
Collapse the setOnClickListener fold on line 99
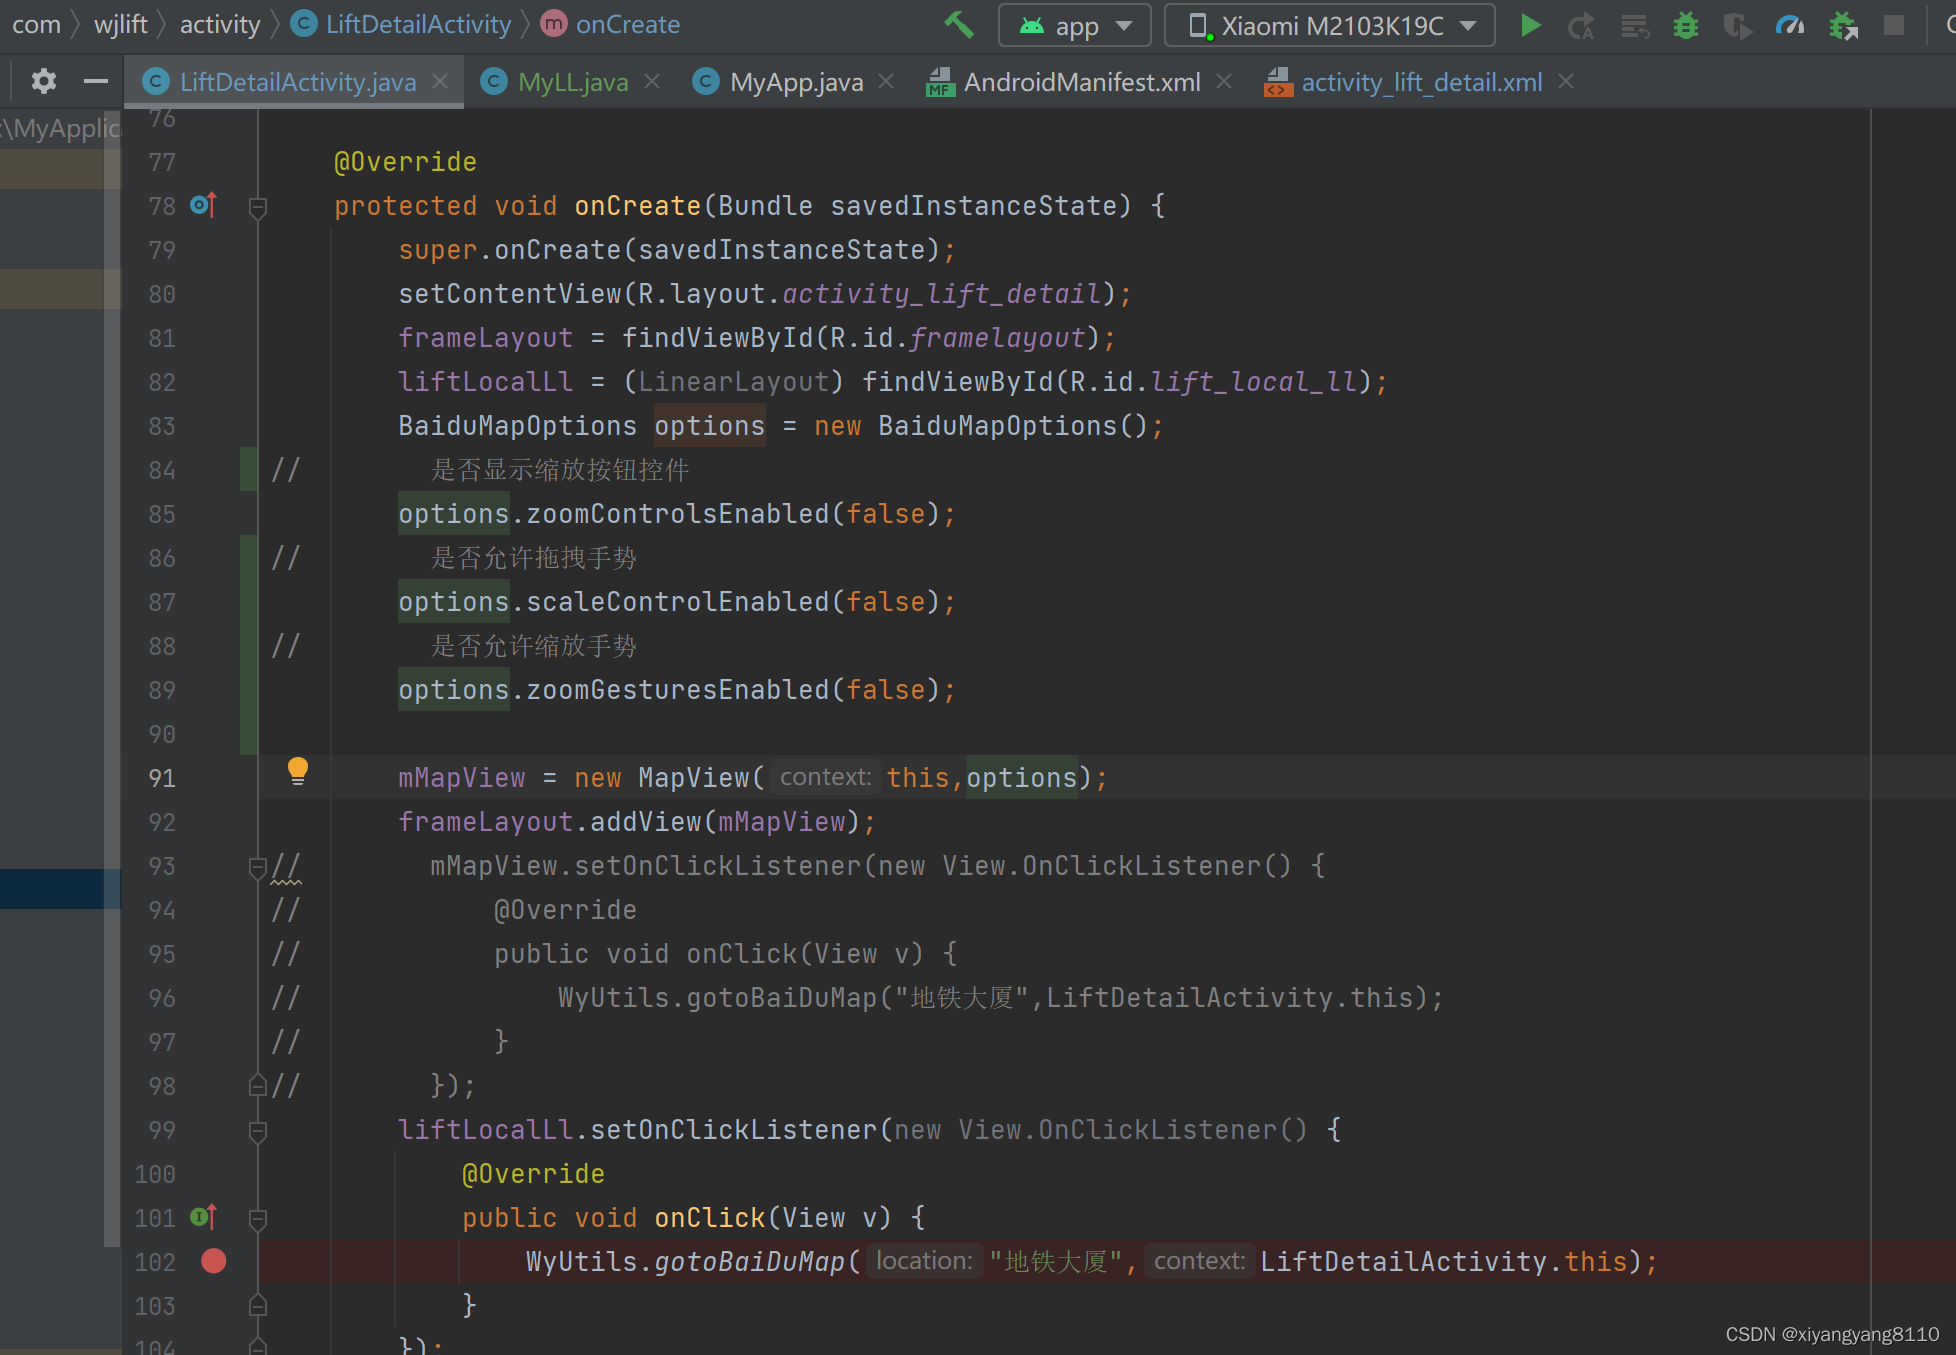pyautogui.click(x=257, y=1131)
